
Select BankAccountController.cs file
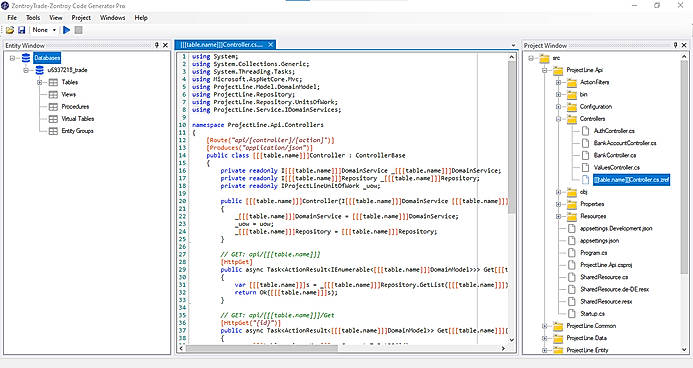click(625, 143)
